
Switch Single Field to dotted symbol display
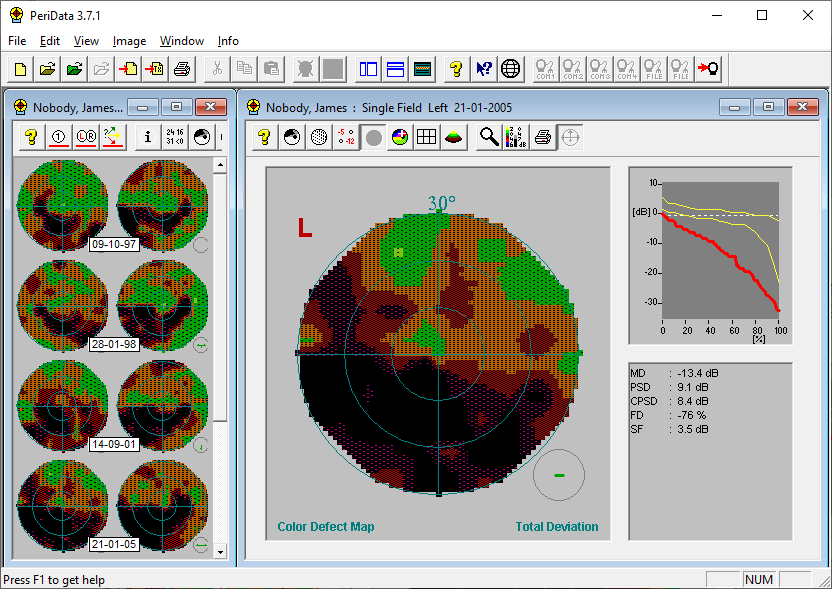click(319, 137)
